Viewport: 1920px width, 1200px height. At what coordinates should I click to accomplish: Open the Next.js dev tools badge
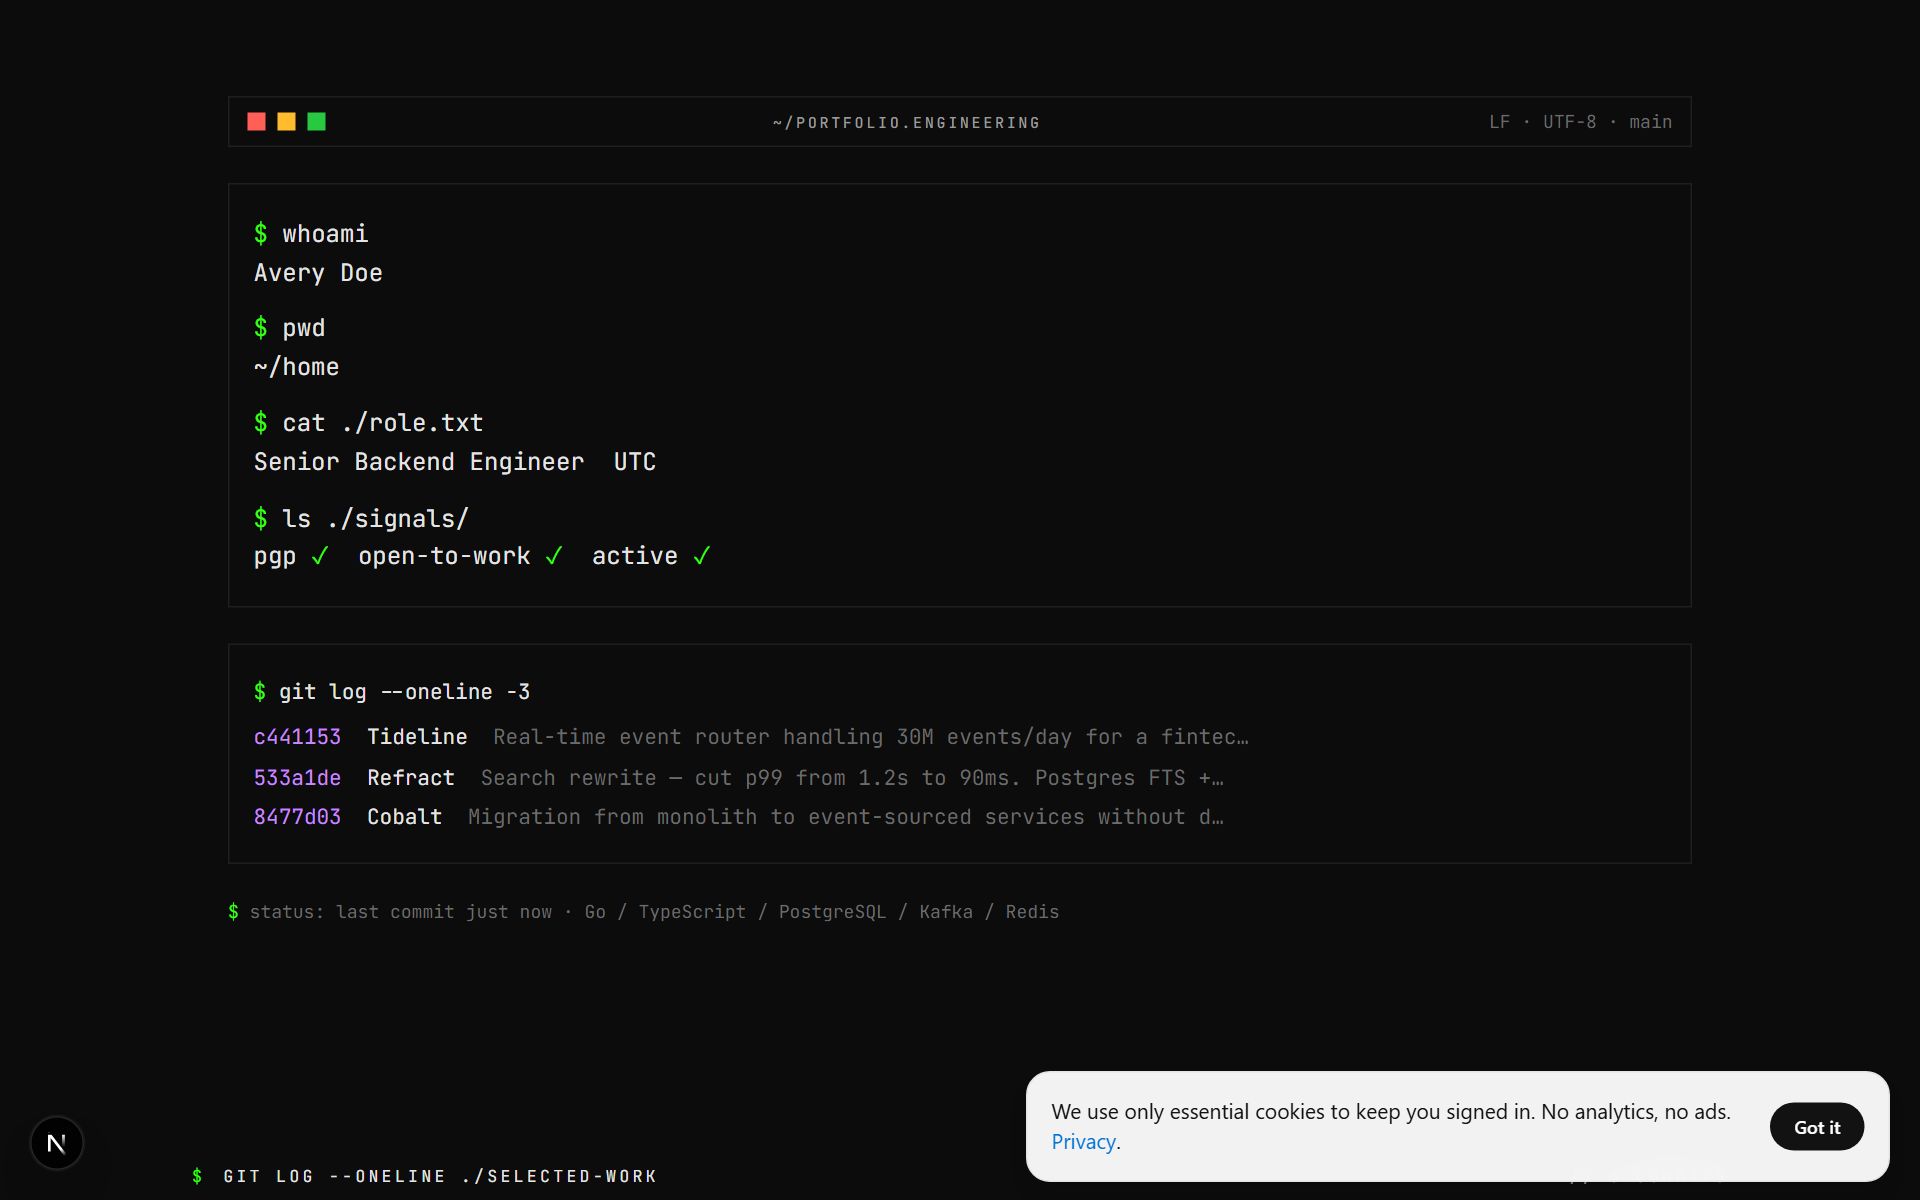click(x=57, y=1142)
